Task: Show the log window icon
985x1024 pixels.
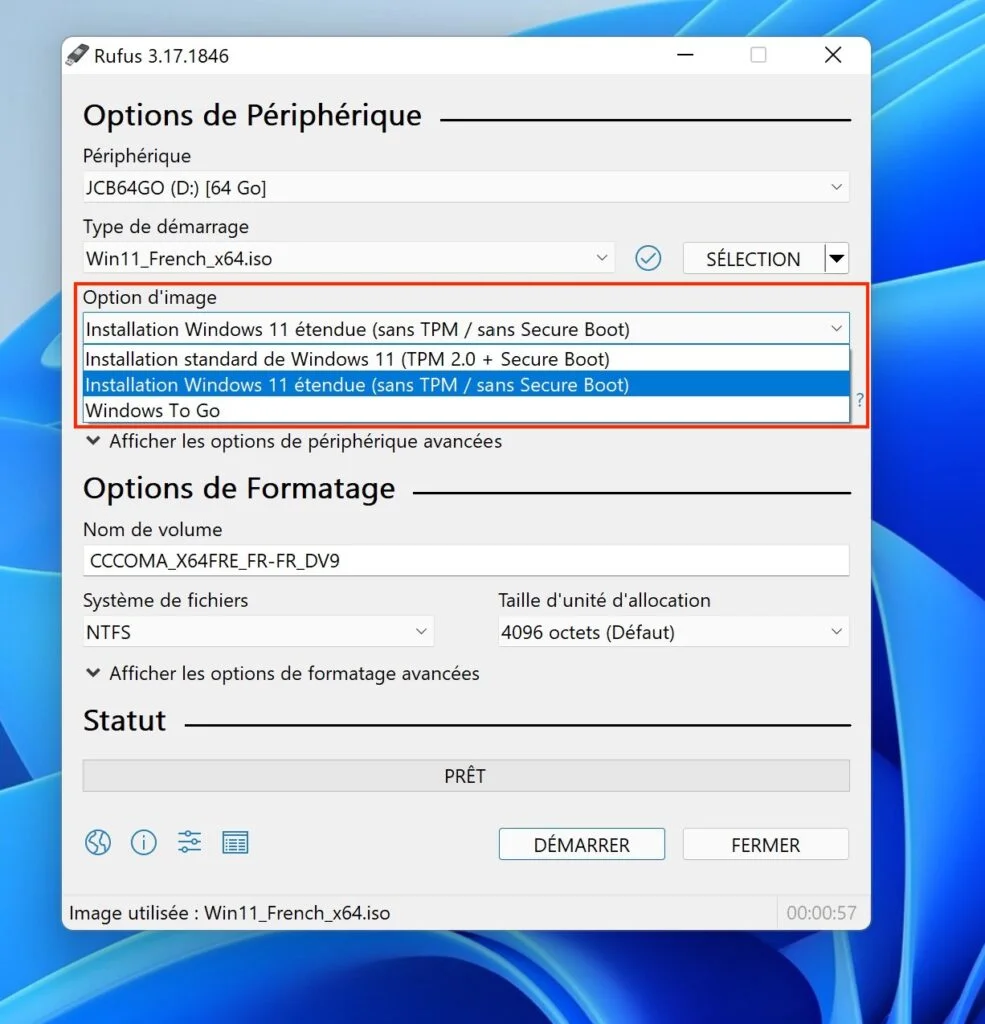Action: point(235,843)
